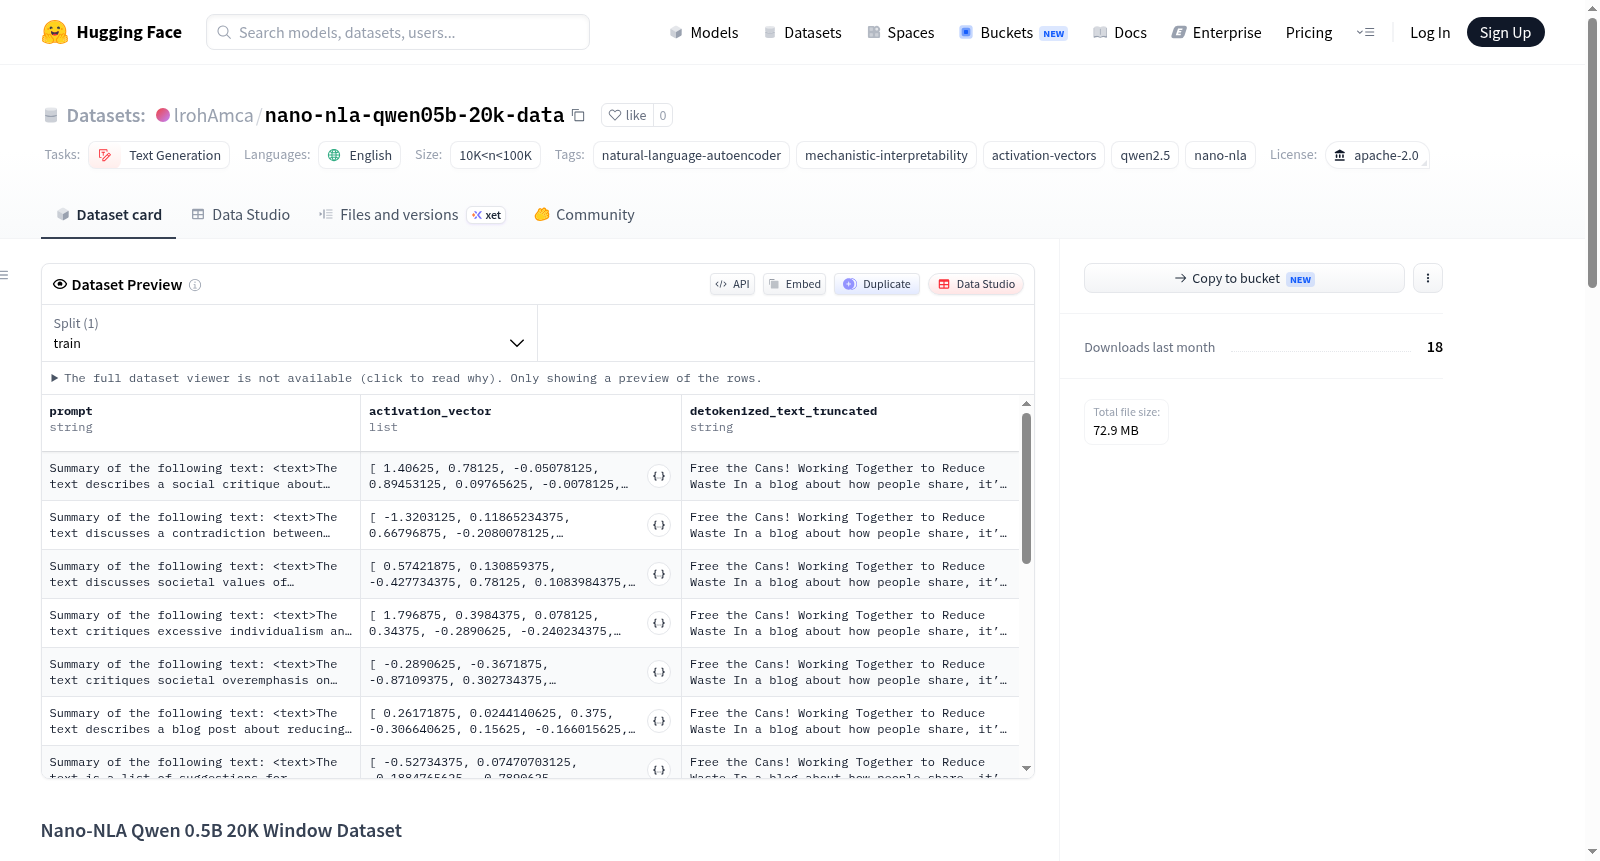This screenshot has width=1600, height=861.
Task: Open the Community tab
Action: coord(585,215)
